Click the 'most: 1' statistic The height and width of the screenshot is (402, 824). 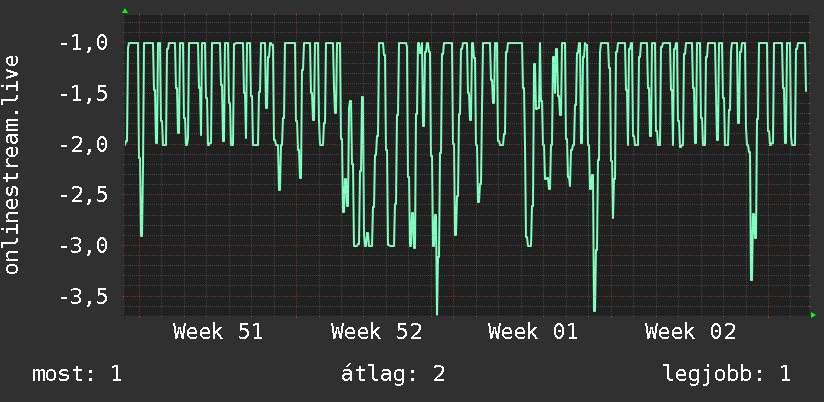click(77, 374)
